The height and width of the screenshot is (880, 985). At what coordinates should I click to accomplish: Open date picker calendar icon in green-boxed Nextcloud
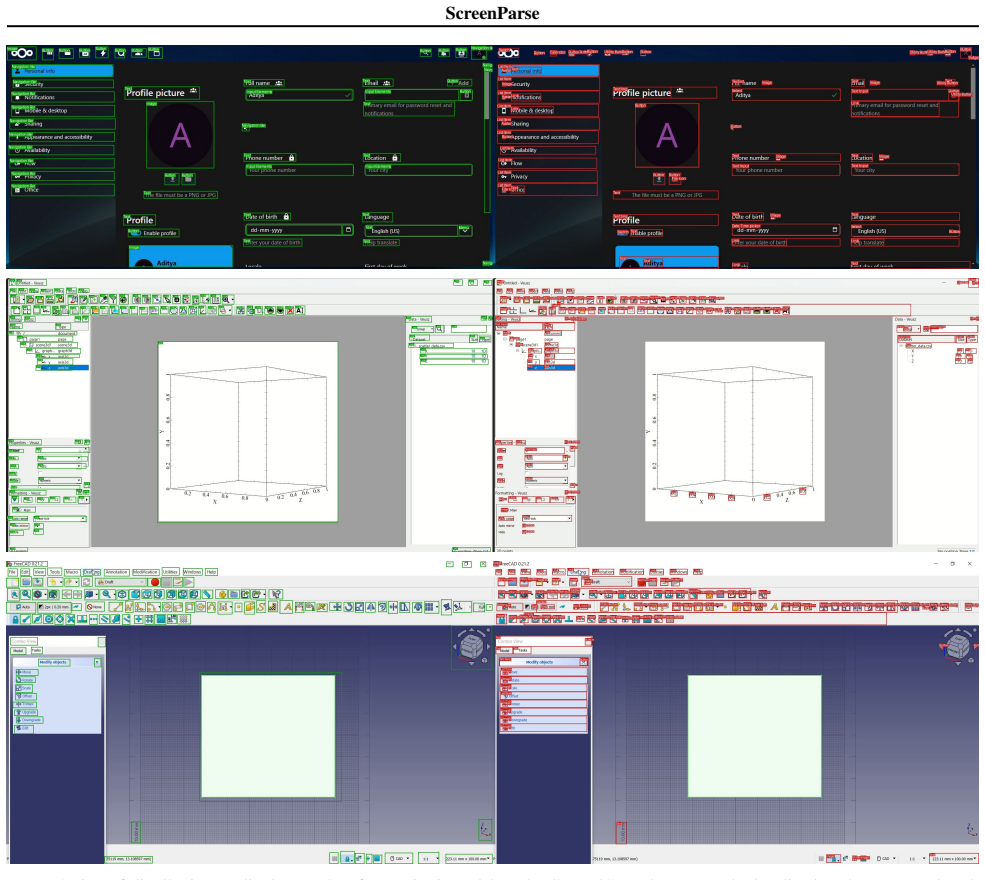(x=348, y=230)
